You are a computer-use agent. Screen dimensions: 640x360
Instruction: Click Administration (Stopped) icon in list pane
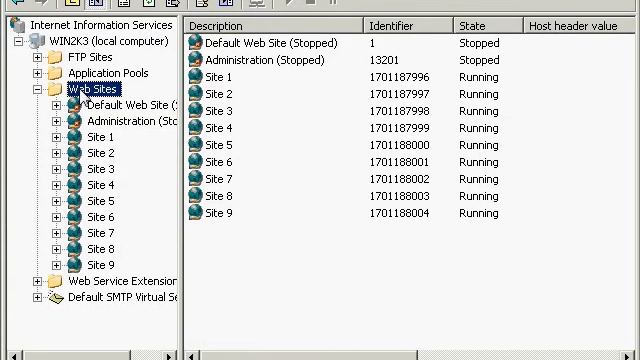[196, 60]
